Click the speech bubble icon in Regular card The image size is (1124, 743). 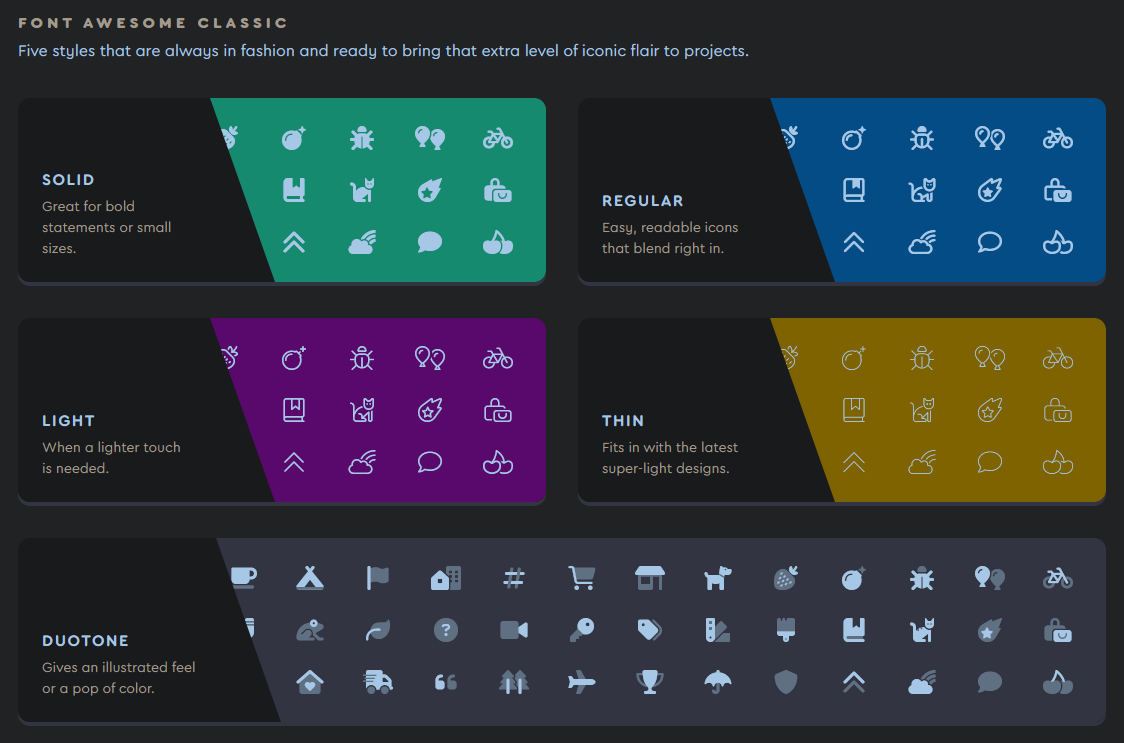click(x=989, y=242)
